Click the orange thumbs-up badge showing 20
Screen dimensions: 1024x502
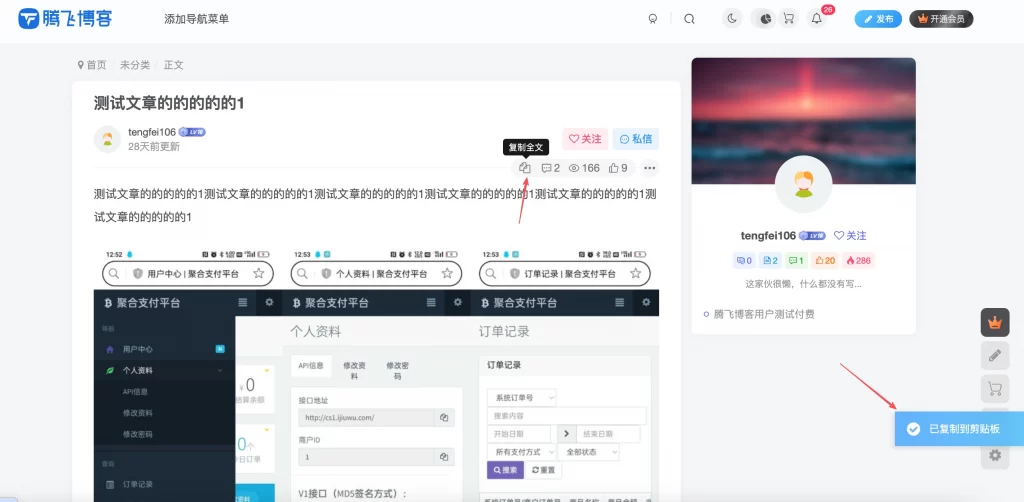[x=825, y=260]
